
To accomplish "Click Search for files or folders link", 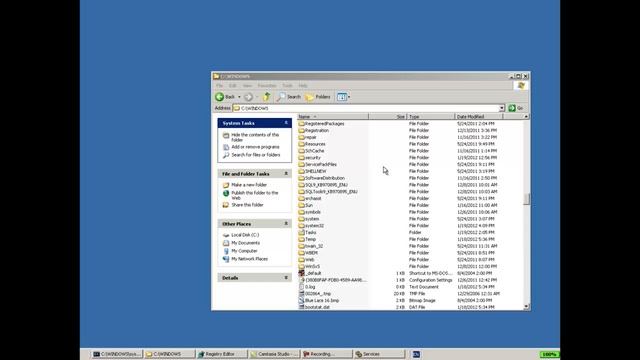I will [x=256, y=155].
